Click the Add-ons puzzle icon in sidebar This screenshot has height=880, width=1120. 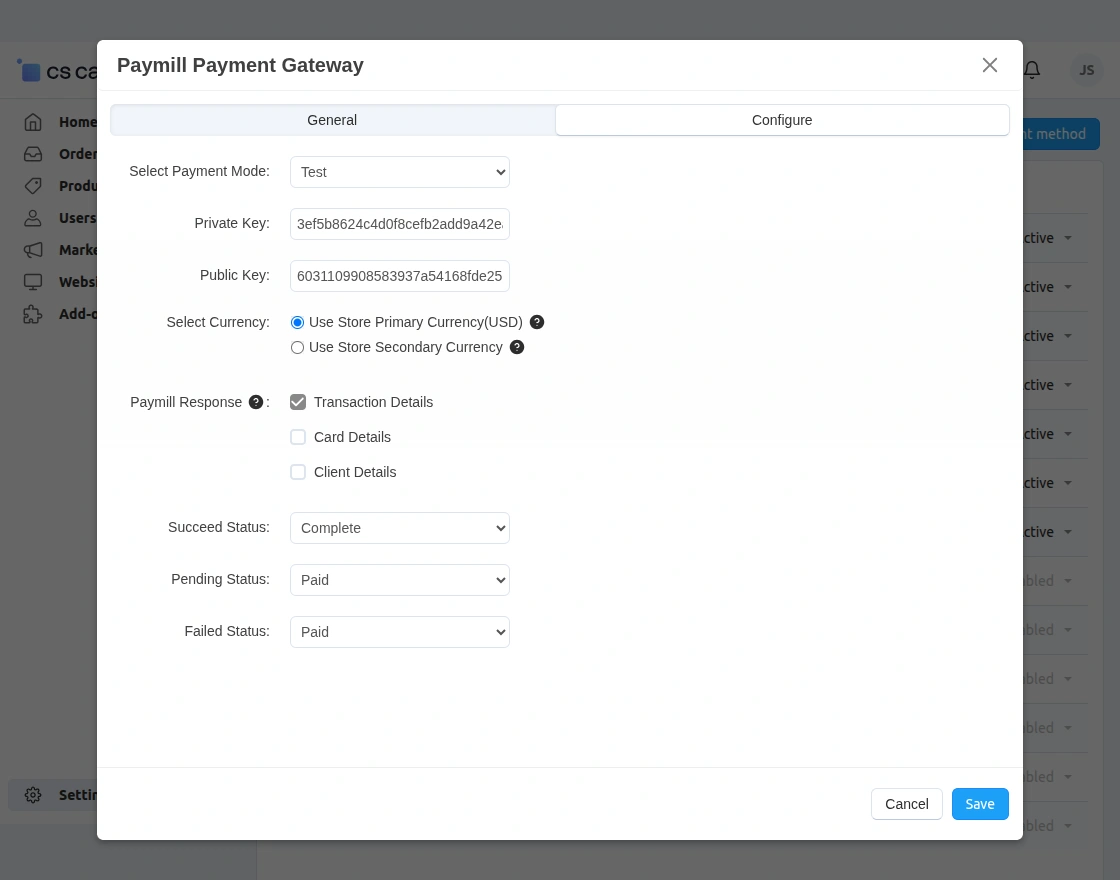(33, 314)
